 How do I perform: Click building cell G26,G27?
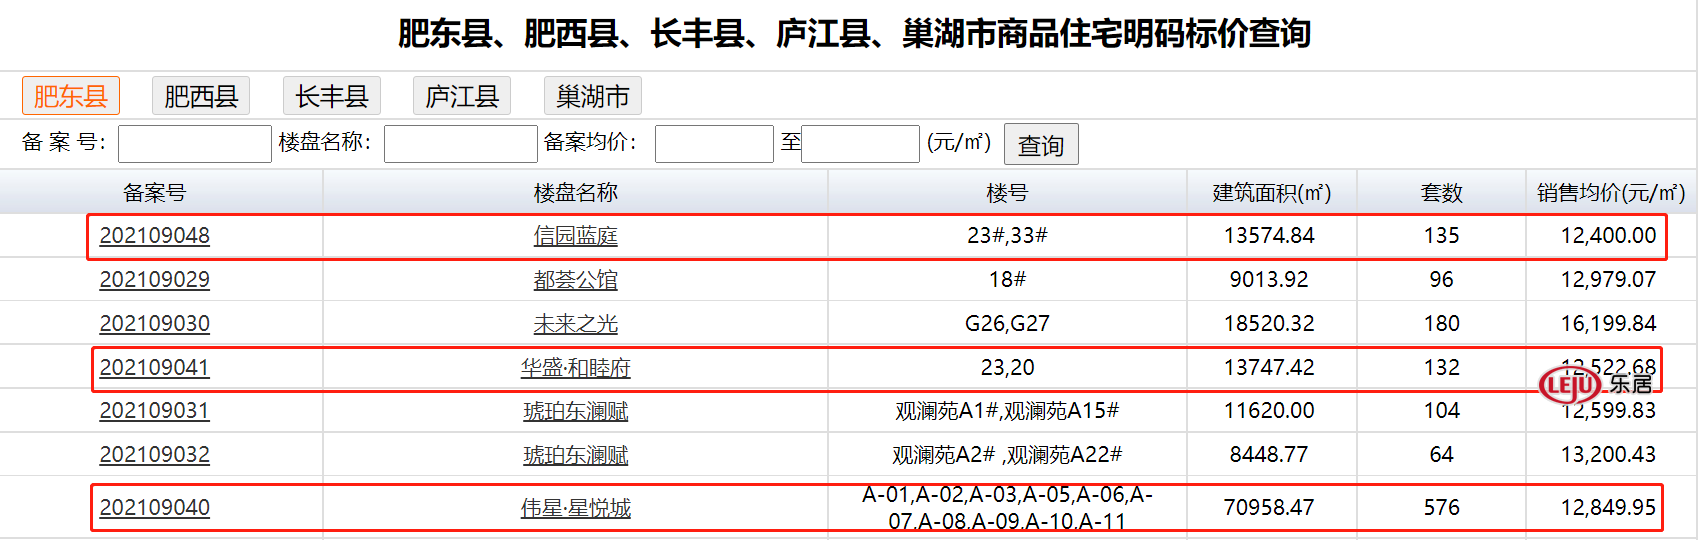(1007, 324)
